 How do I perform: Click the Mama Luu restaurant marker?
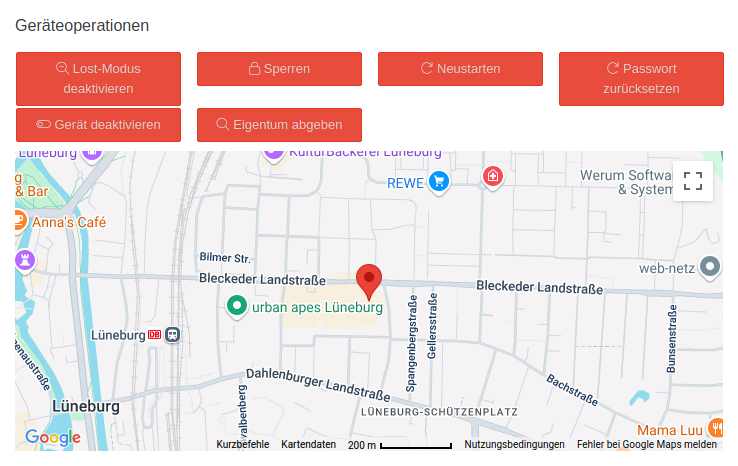tap(715, 429)
